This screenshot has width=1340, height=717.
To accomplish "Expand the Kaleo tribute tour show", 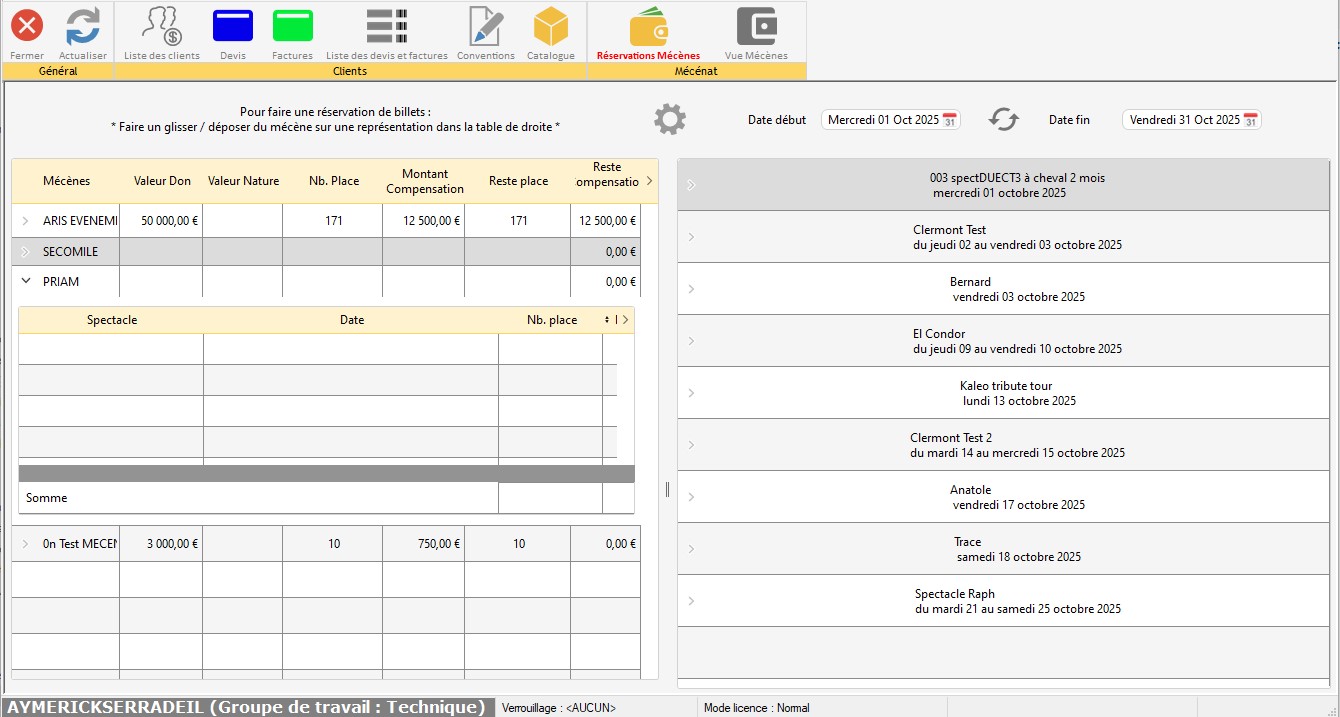I will [x=691, y=393].
